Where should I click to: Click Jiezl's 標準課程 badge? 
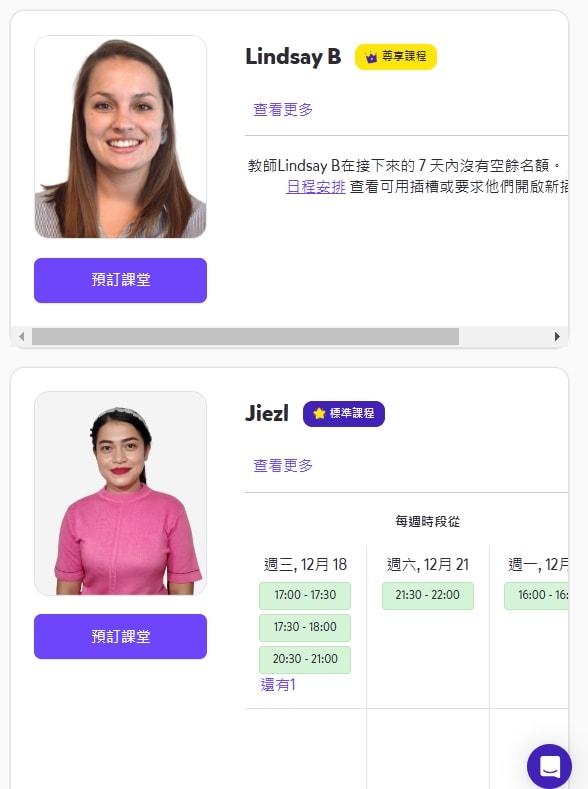pyautogui.click(x=344, y=414)
